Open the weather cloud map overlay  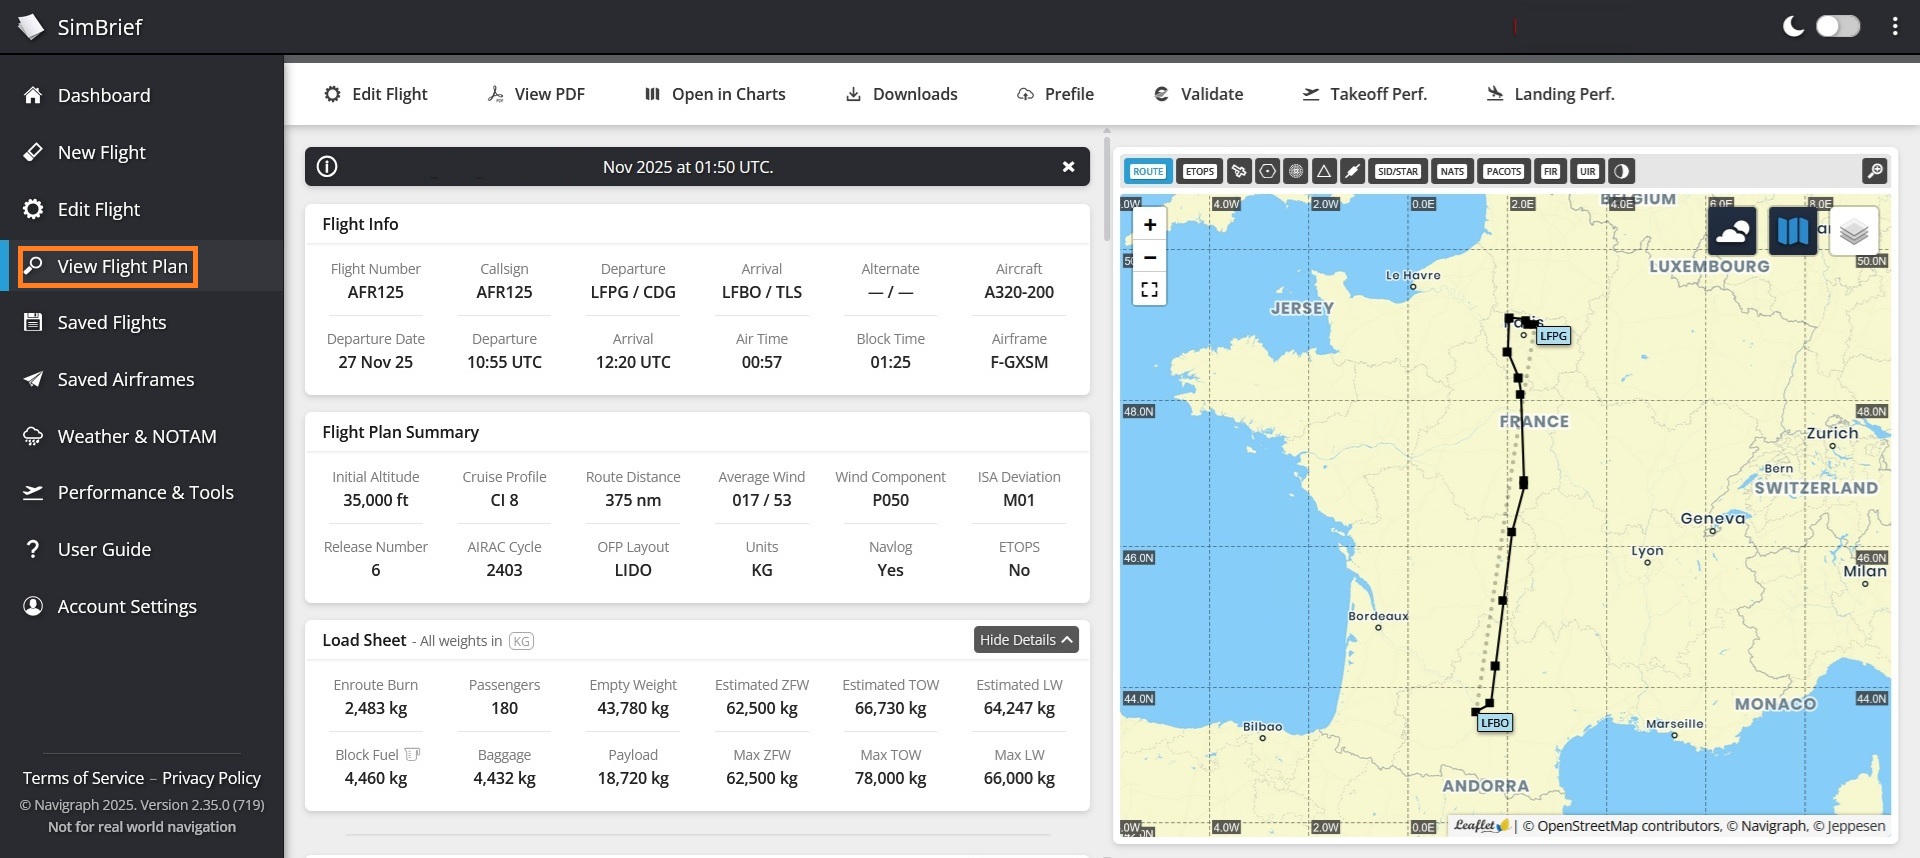pyautogui.click(x=1732, y=231)
